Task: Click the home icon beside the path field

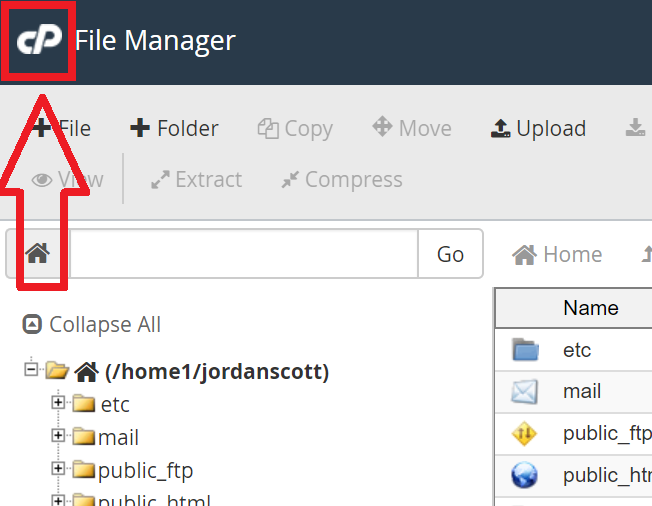Action: pos(37,254)
